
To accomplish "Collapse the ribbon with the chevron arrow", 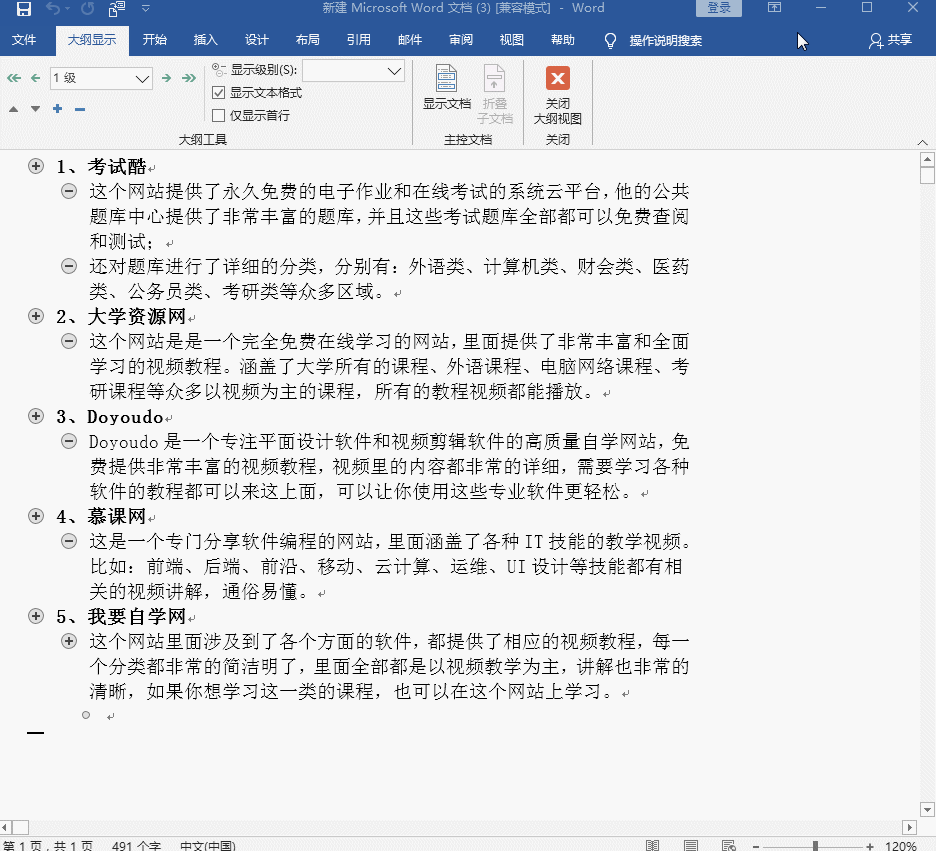I will [922, 142].
